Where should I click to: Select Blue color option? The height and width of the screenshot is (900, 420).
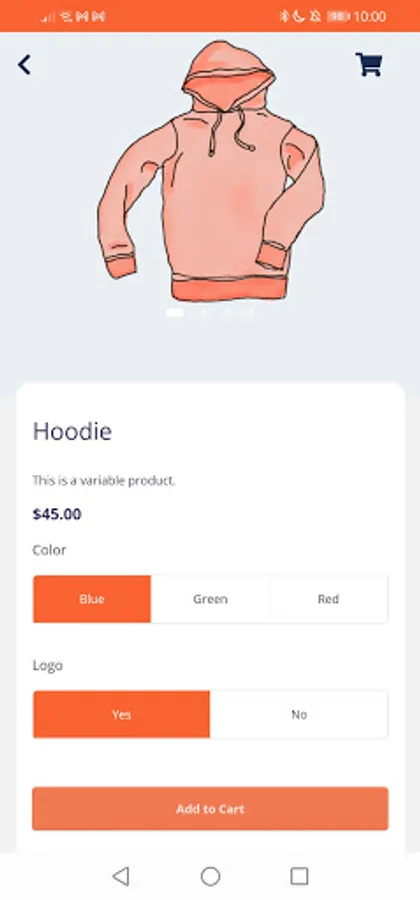click(x=92, y=599)
